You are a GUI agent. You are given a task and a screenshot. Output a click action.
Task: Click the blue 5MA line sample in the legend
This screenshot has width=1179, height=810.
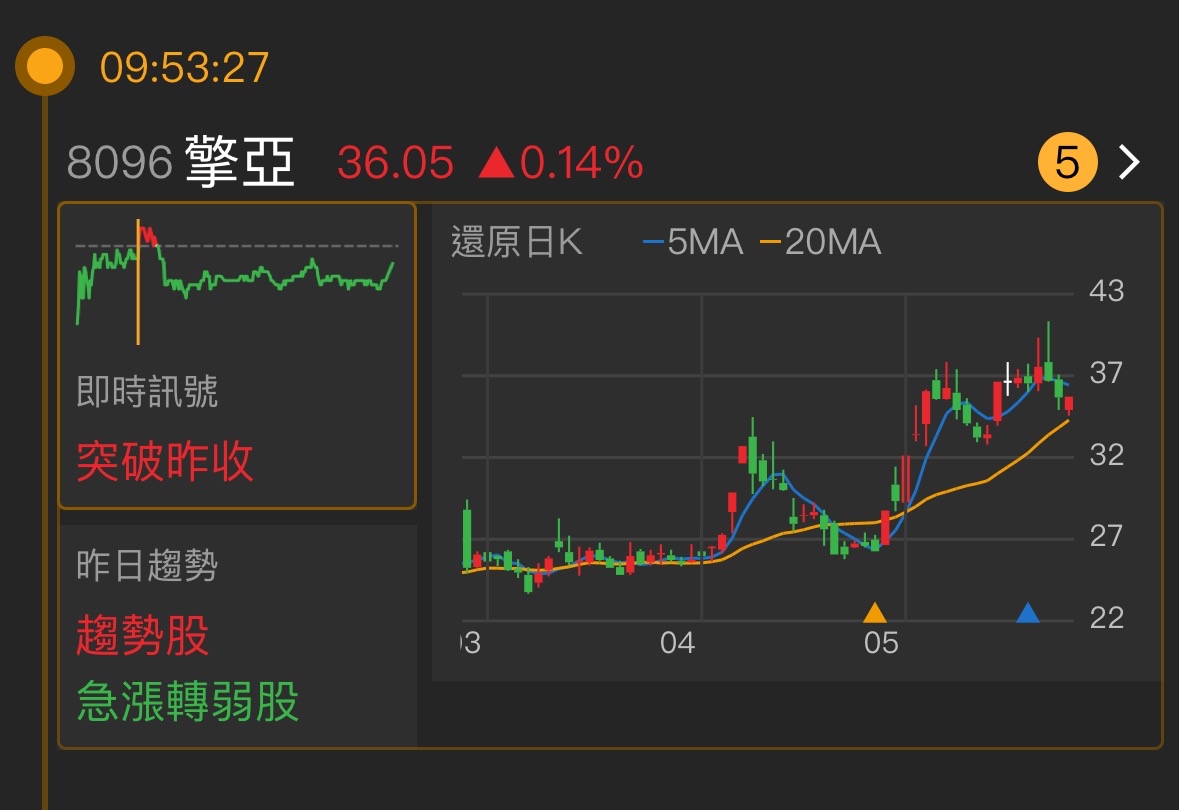tap(654, 242)
